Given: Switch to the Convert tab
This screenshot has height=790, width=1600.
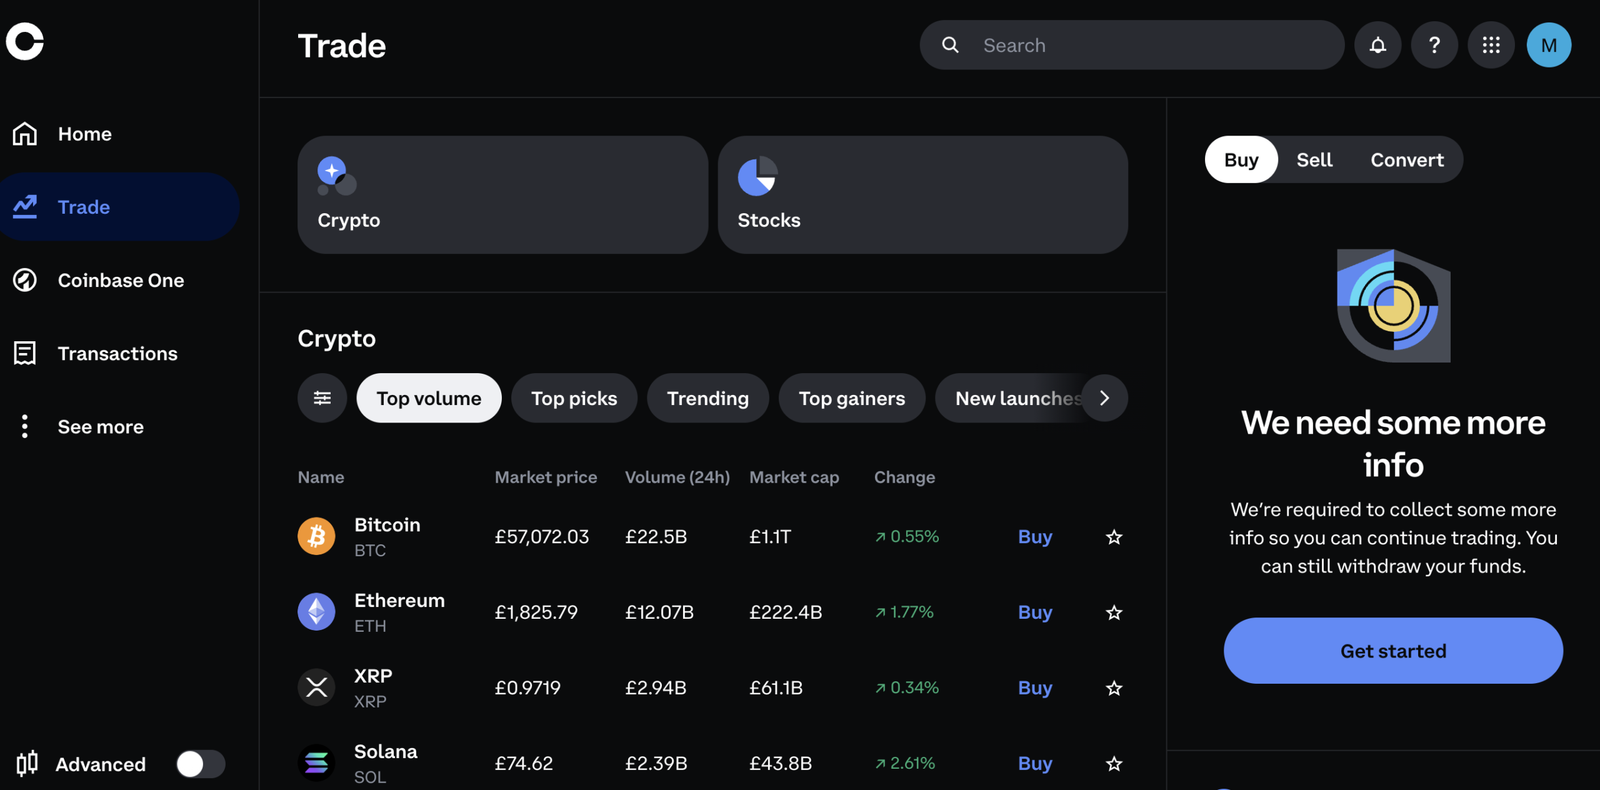Looking at the screenshot, I should [x=1407, y=160].
